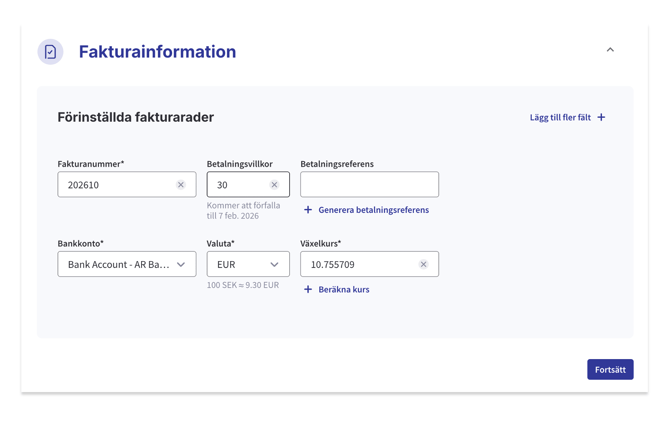Click the plus icon after Lägg till fler fält
Image resolution: width=670 pixels, height=425 pixels.
pos(601,118)
